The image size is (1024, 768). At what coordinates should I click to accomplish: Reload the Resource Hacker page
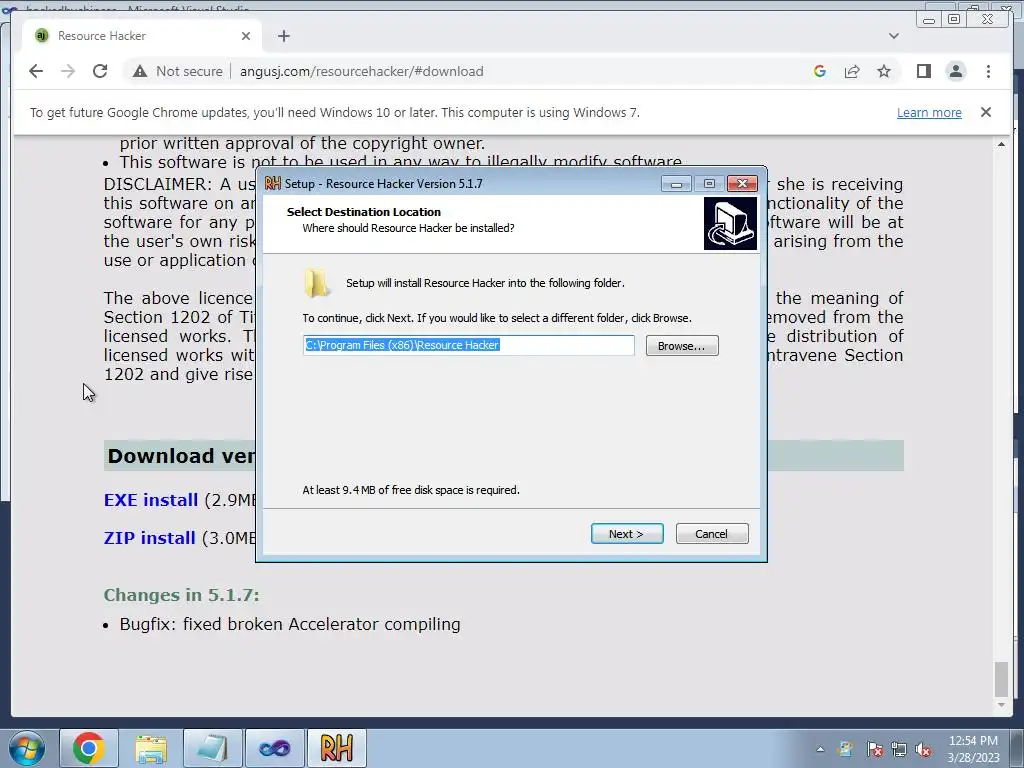[100, 71]
